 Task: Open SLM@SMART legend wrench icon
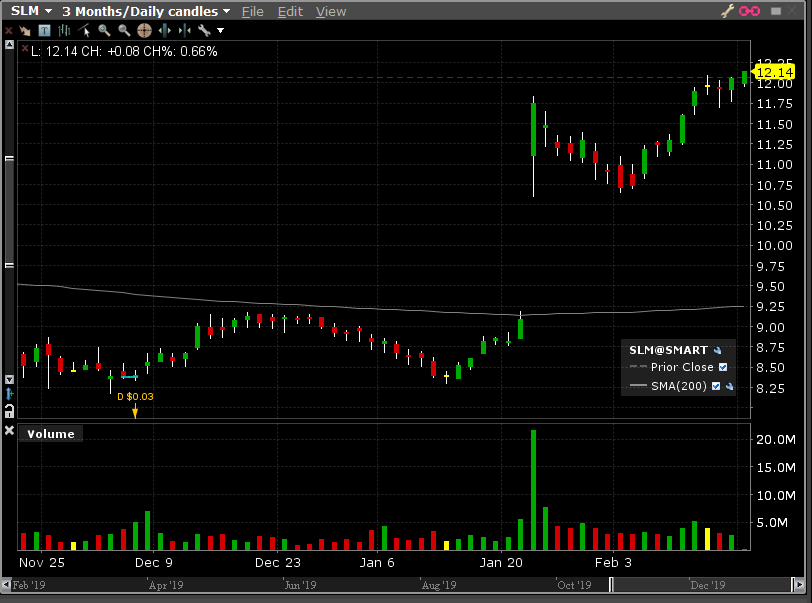pyautogui.click(x=717, y=350)
